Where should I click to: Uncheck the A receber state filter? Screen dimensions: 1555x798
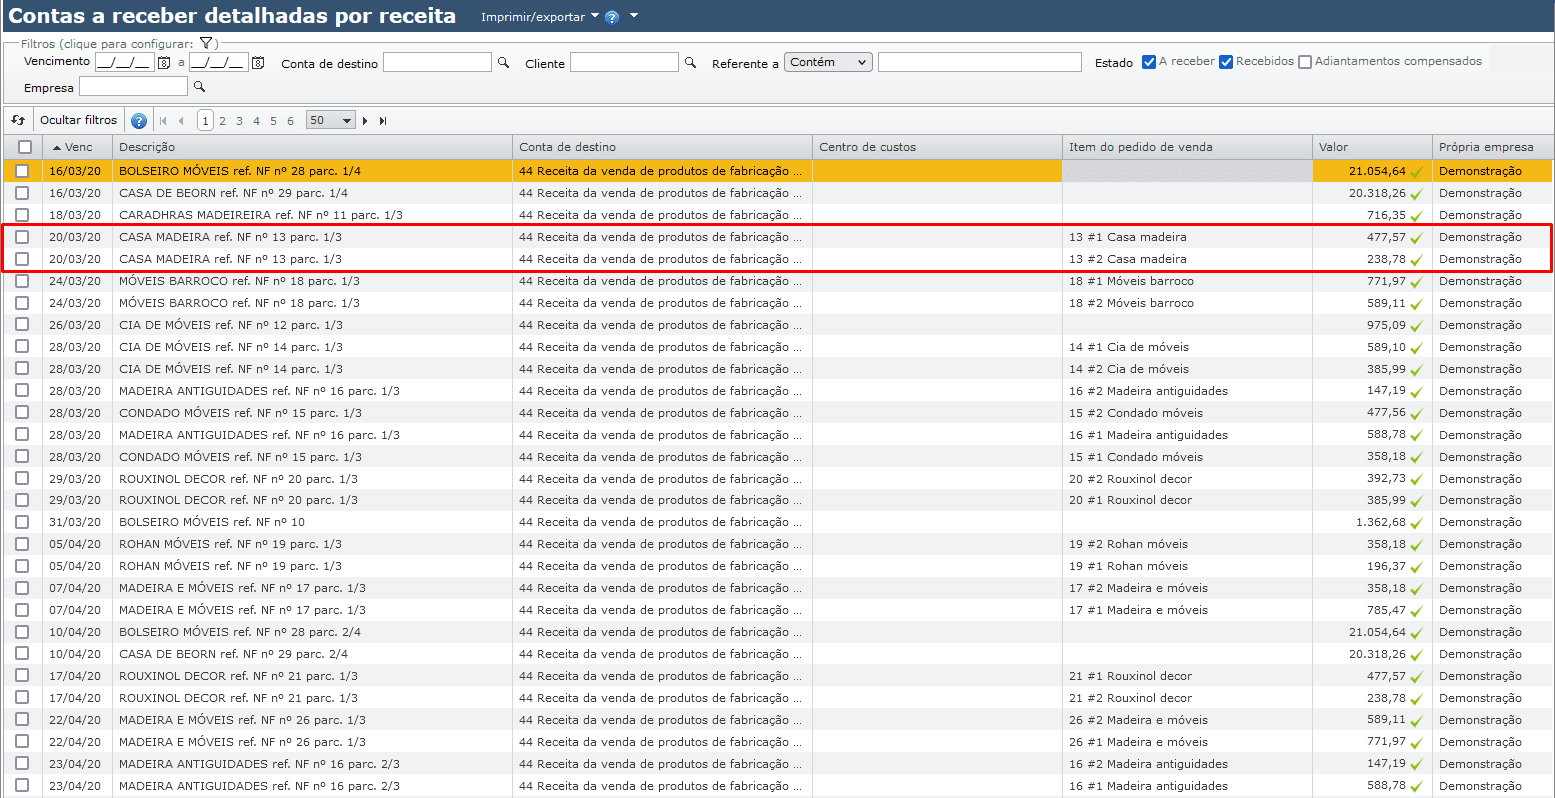(x=1149, y=62)
